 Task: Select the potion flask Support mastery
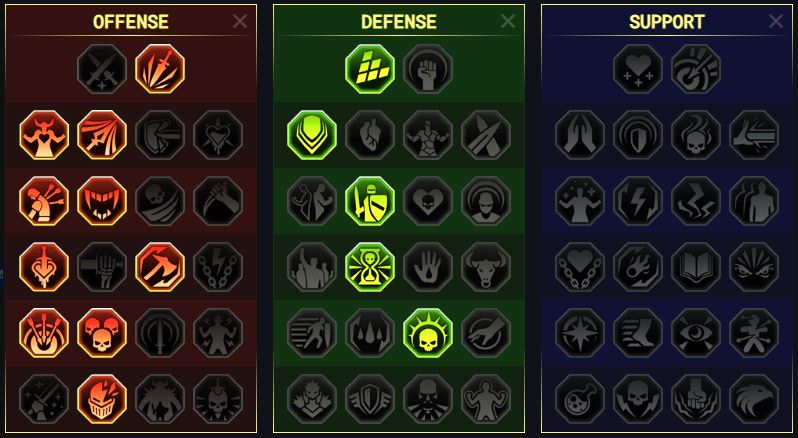(580, 399)
